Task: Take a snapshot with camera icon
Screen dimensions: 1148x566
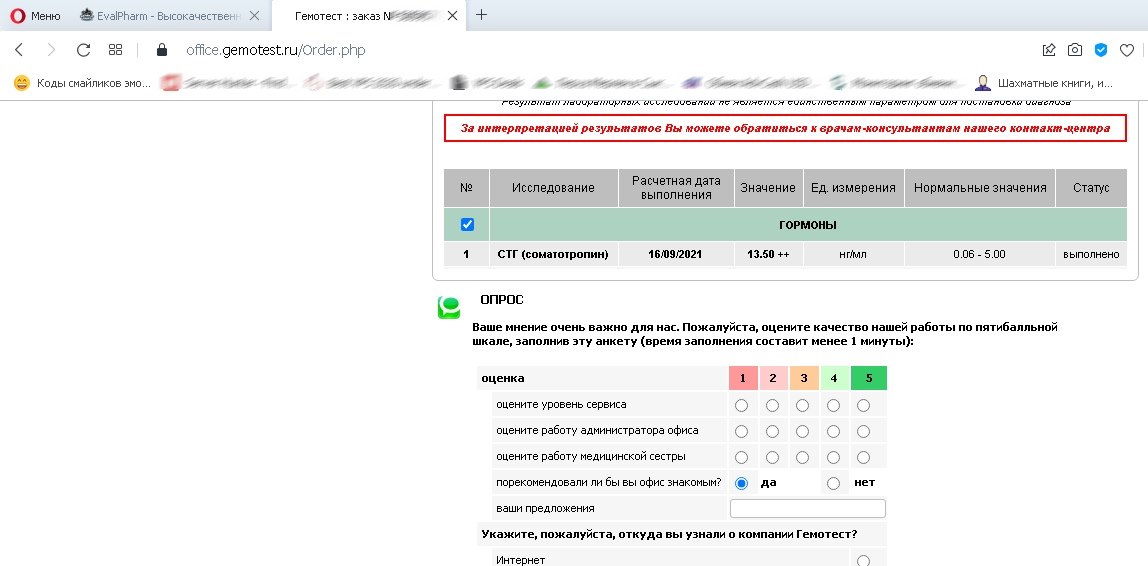Action: coord(1074,50)
